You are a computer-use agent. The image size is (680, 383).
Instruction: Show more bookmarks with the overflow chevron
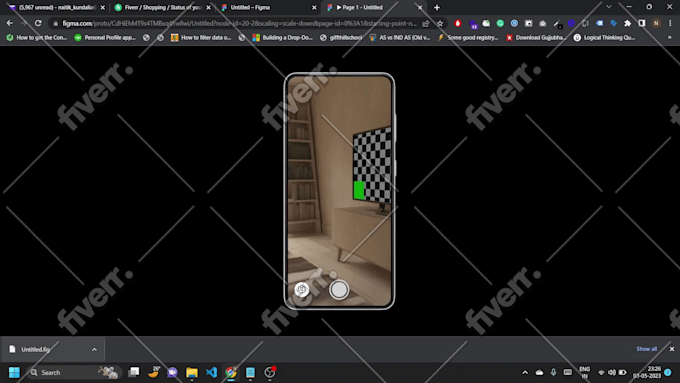click(670, 38)
